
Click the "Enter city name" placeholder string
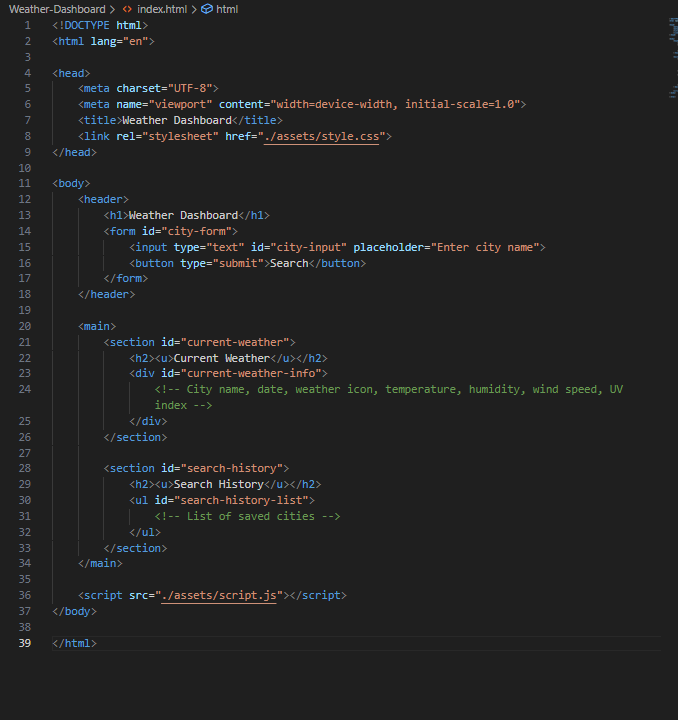[x=485, y=247]
